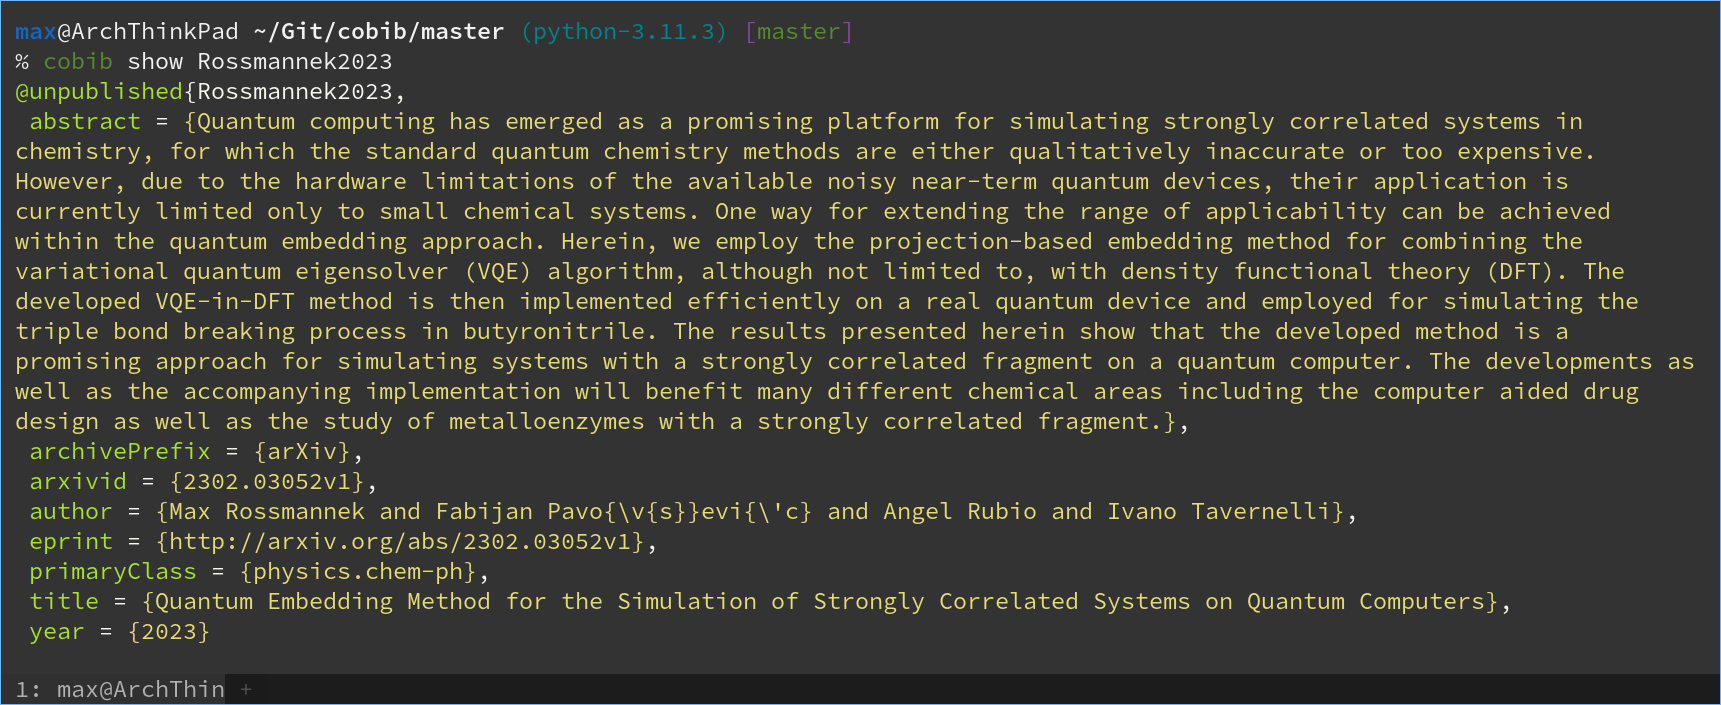This screenshot has height=705, width=1721.
Task: Click the 'Rossmannek2023' argument in command line
Action: (295, 62)
